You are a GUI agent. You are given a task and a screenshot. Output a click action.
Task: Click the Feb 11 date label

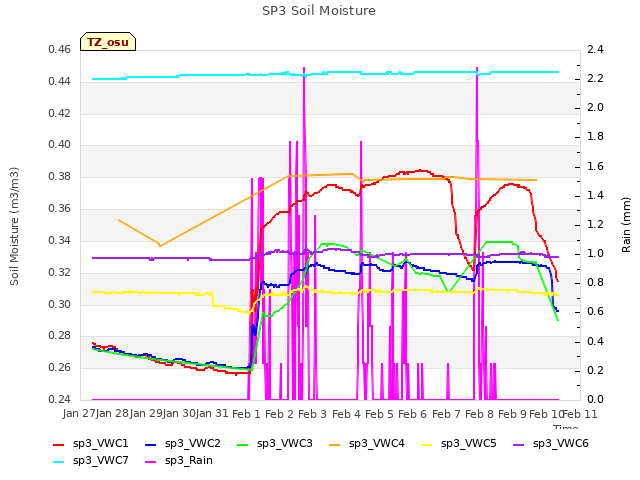click(580, 414)
